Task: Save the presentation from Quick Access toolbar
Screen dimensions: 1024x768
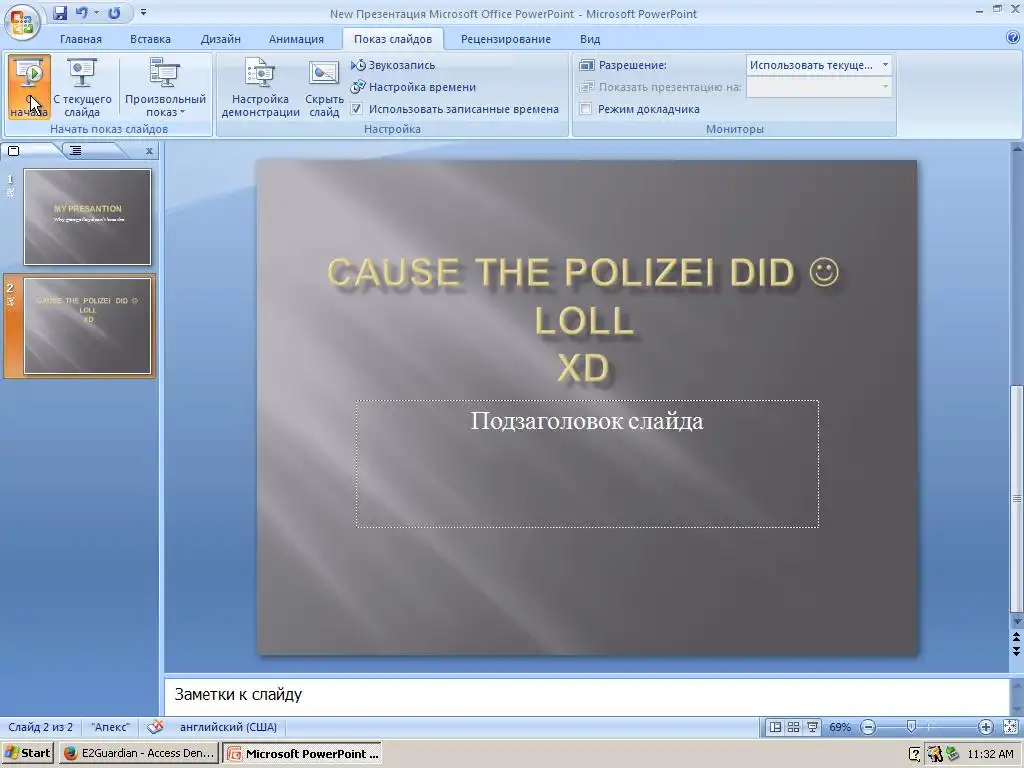Action: [60, 12]
